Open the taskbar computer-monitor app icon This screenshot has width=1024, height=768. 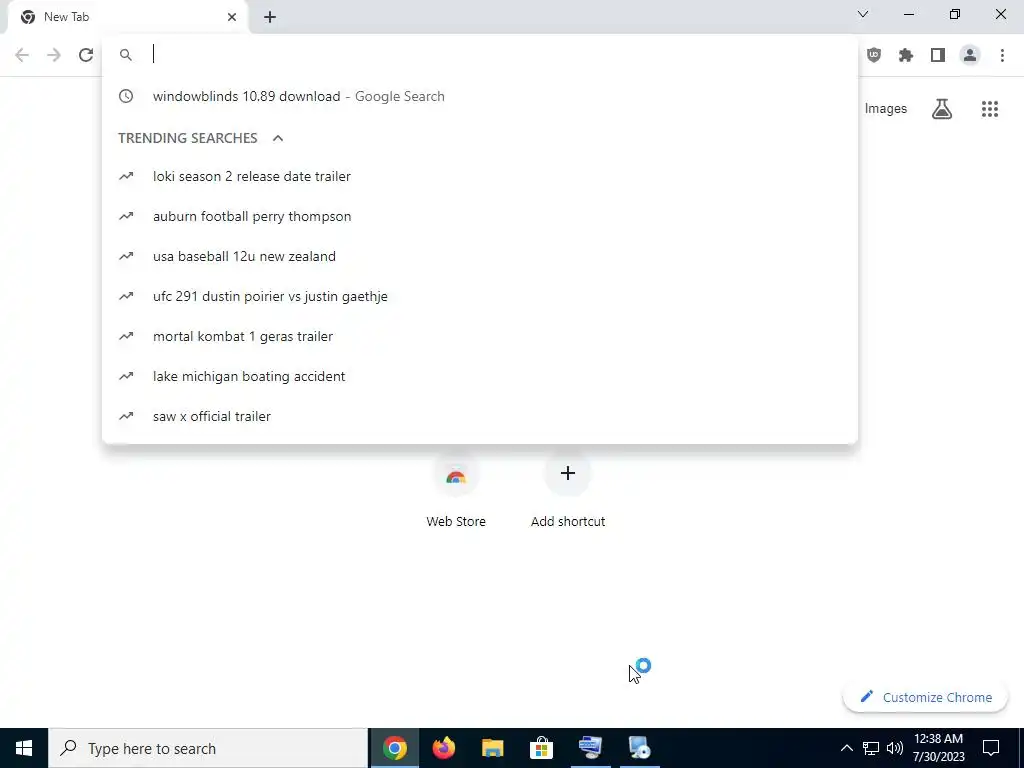[590, 748]
